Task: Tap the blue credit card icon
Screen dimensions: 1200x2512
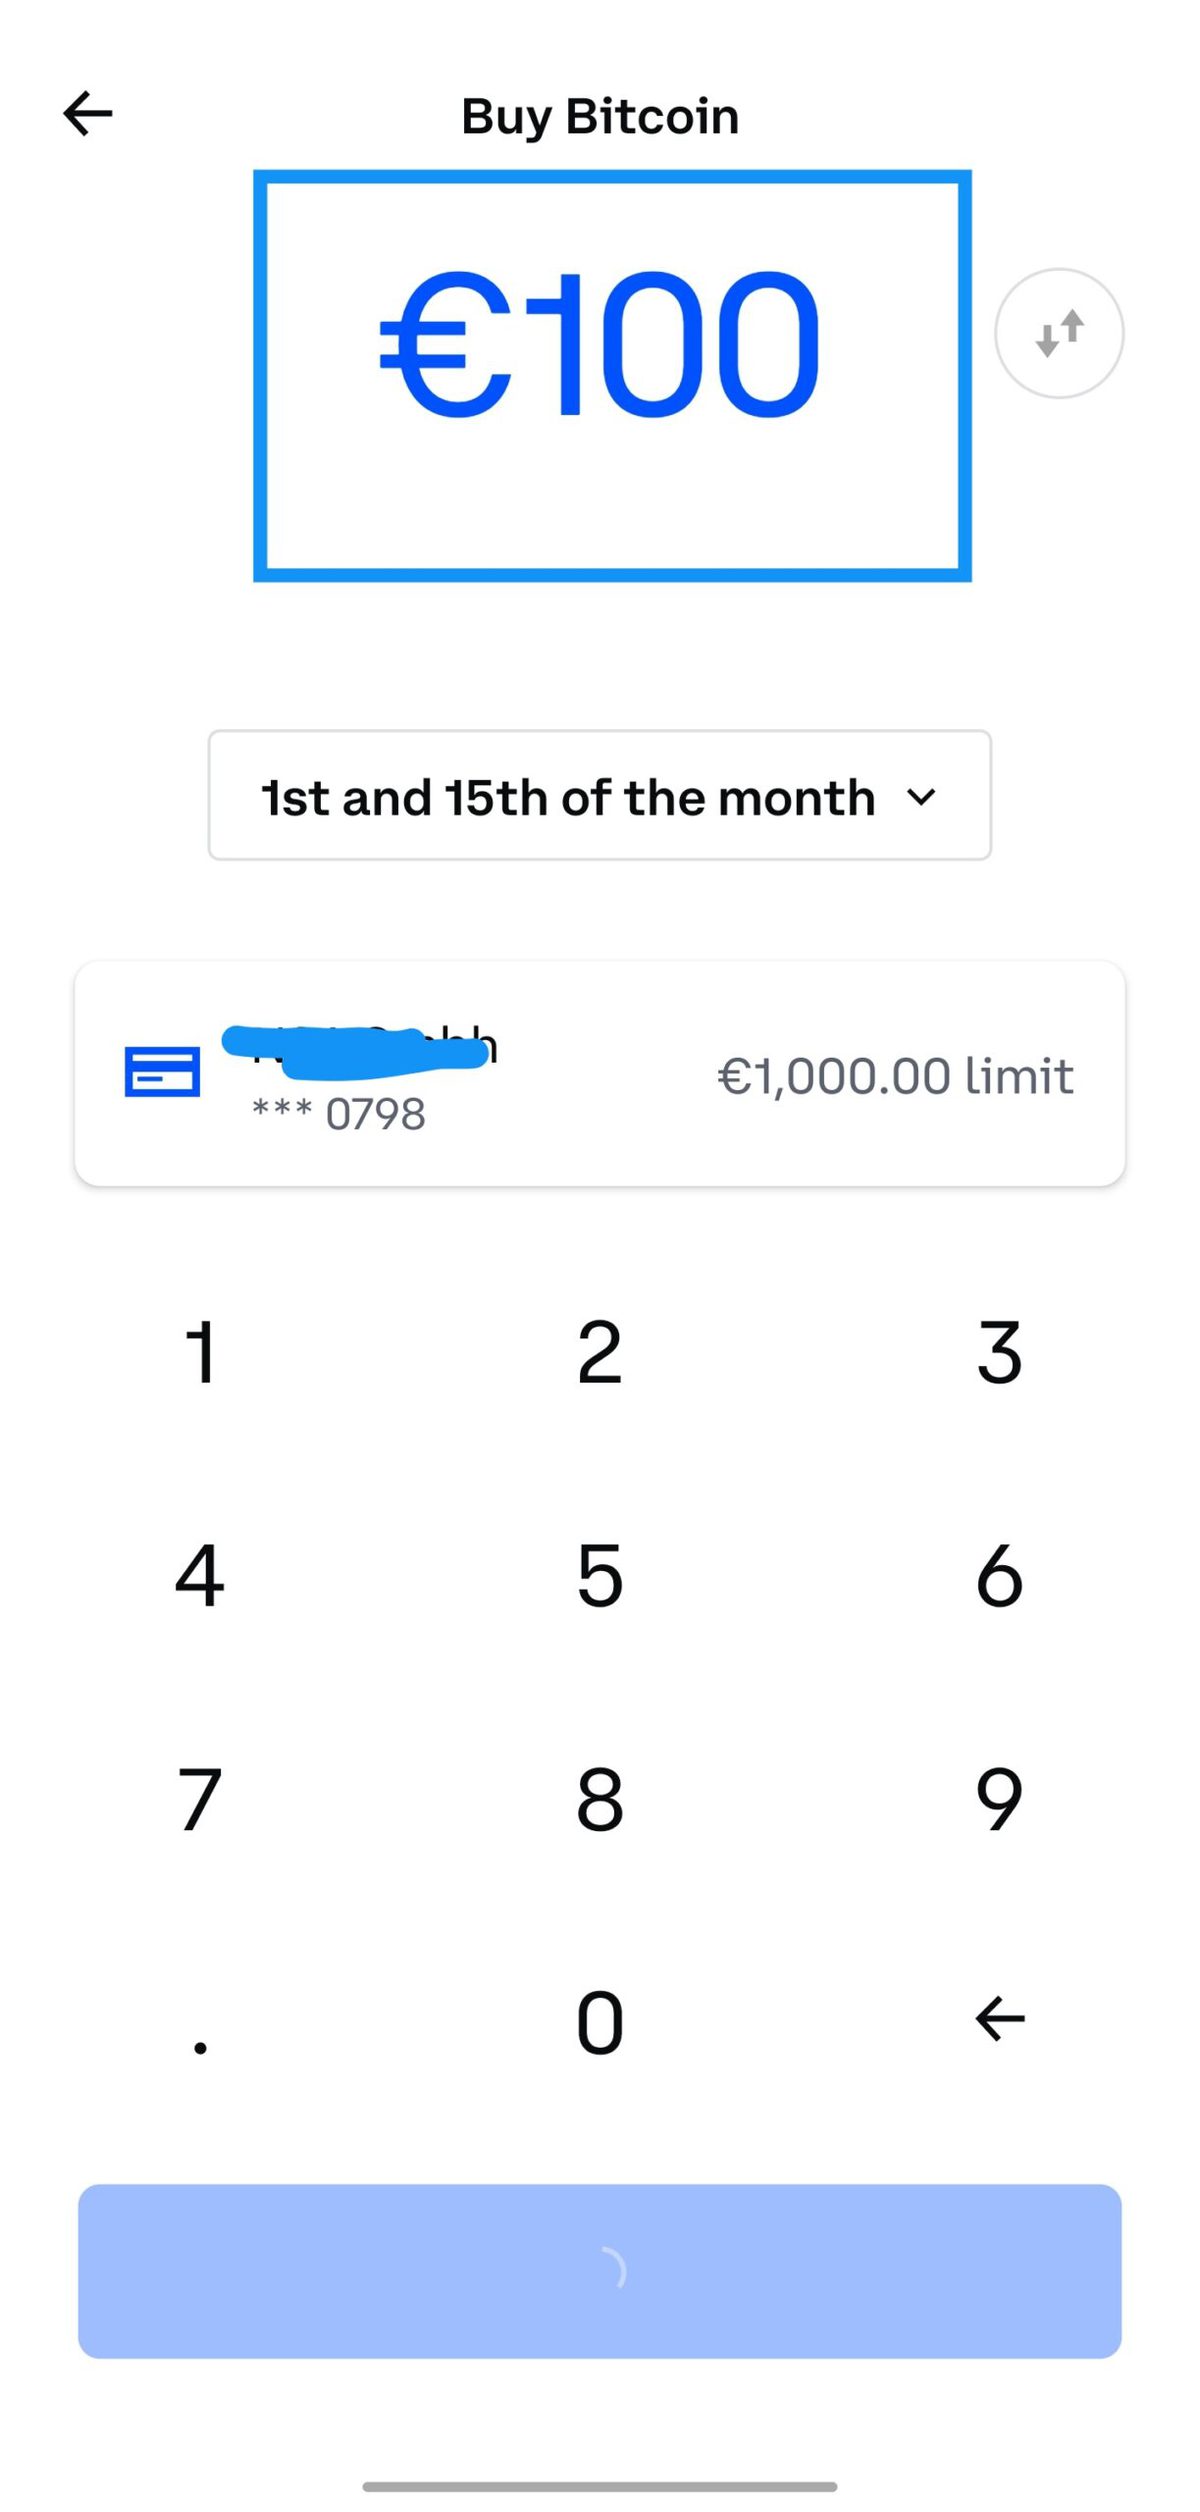Action: (162, 1072)
